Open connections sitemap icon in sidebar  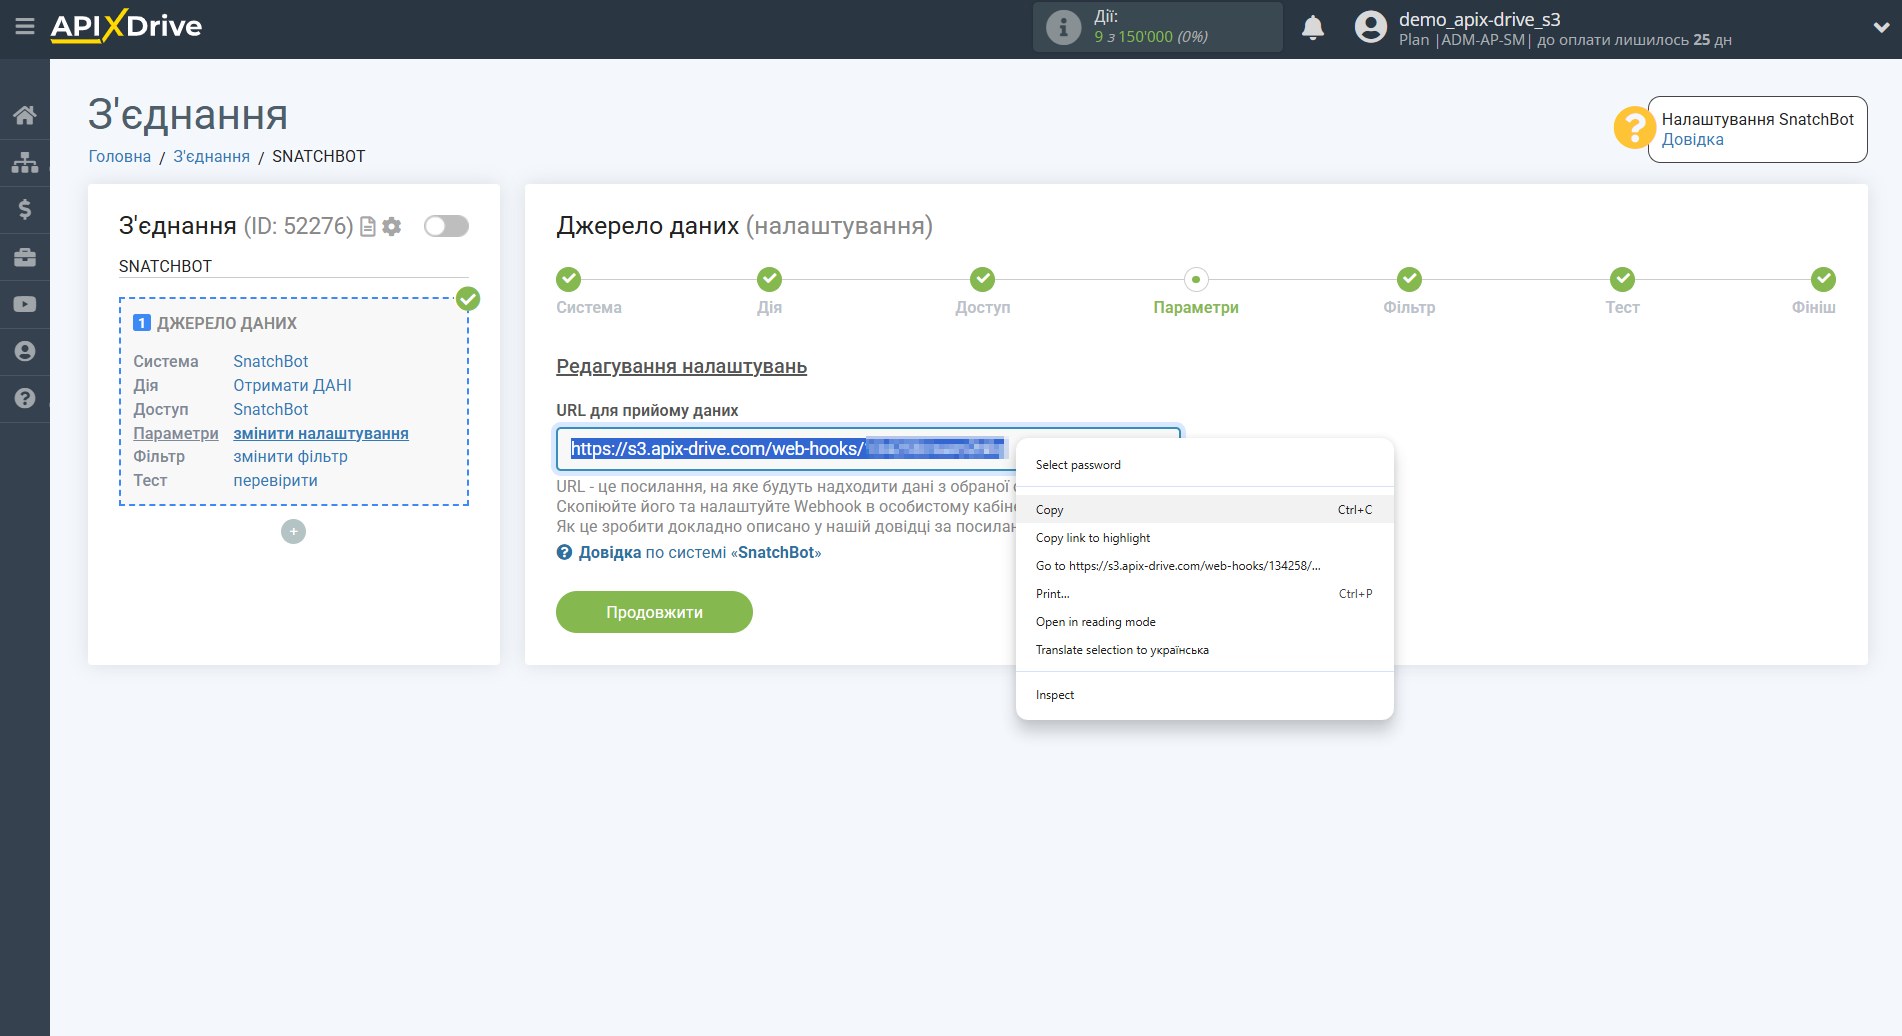[25, 162]
